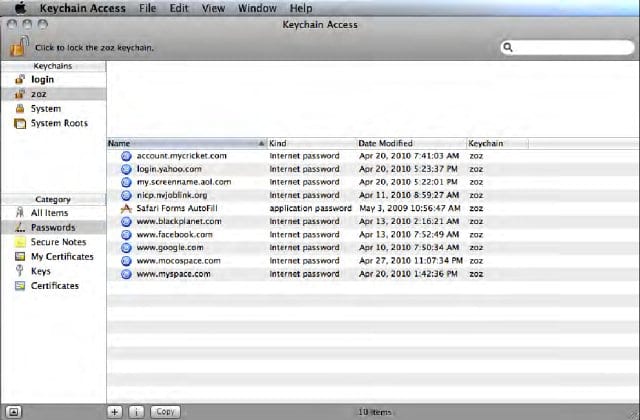This screenshot has height=420, width=640.
Task: Click the date 'May 3, 2009 10:56:47 AM'
Action: [x=410, y=209]
